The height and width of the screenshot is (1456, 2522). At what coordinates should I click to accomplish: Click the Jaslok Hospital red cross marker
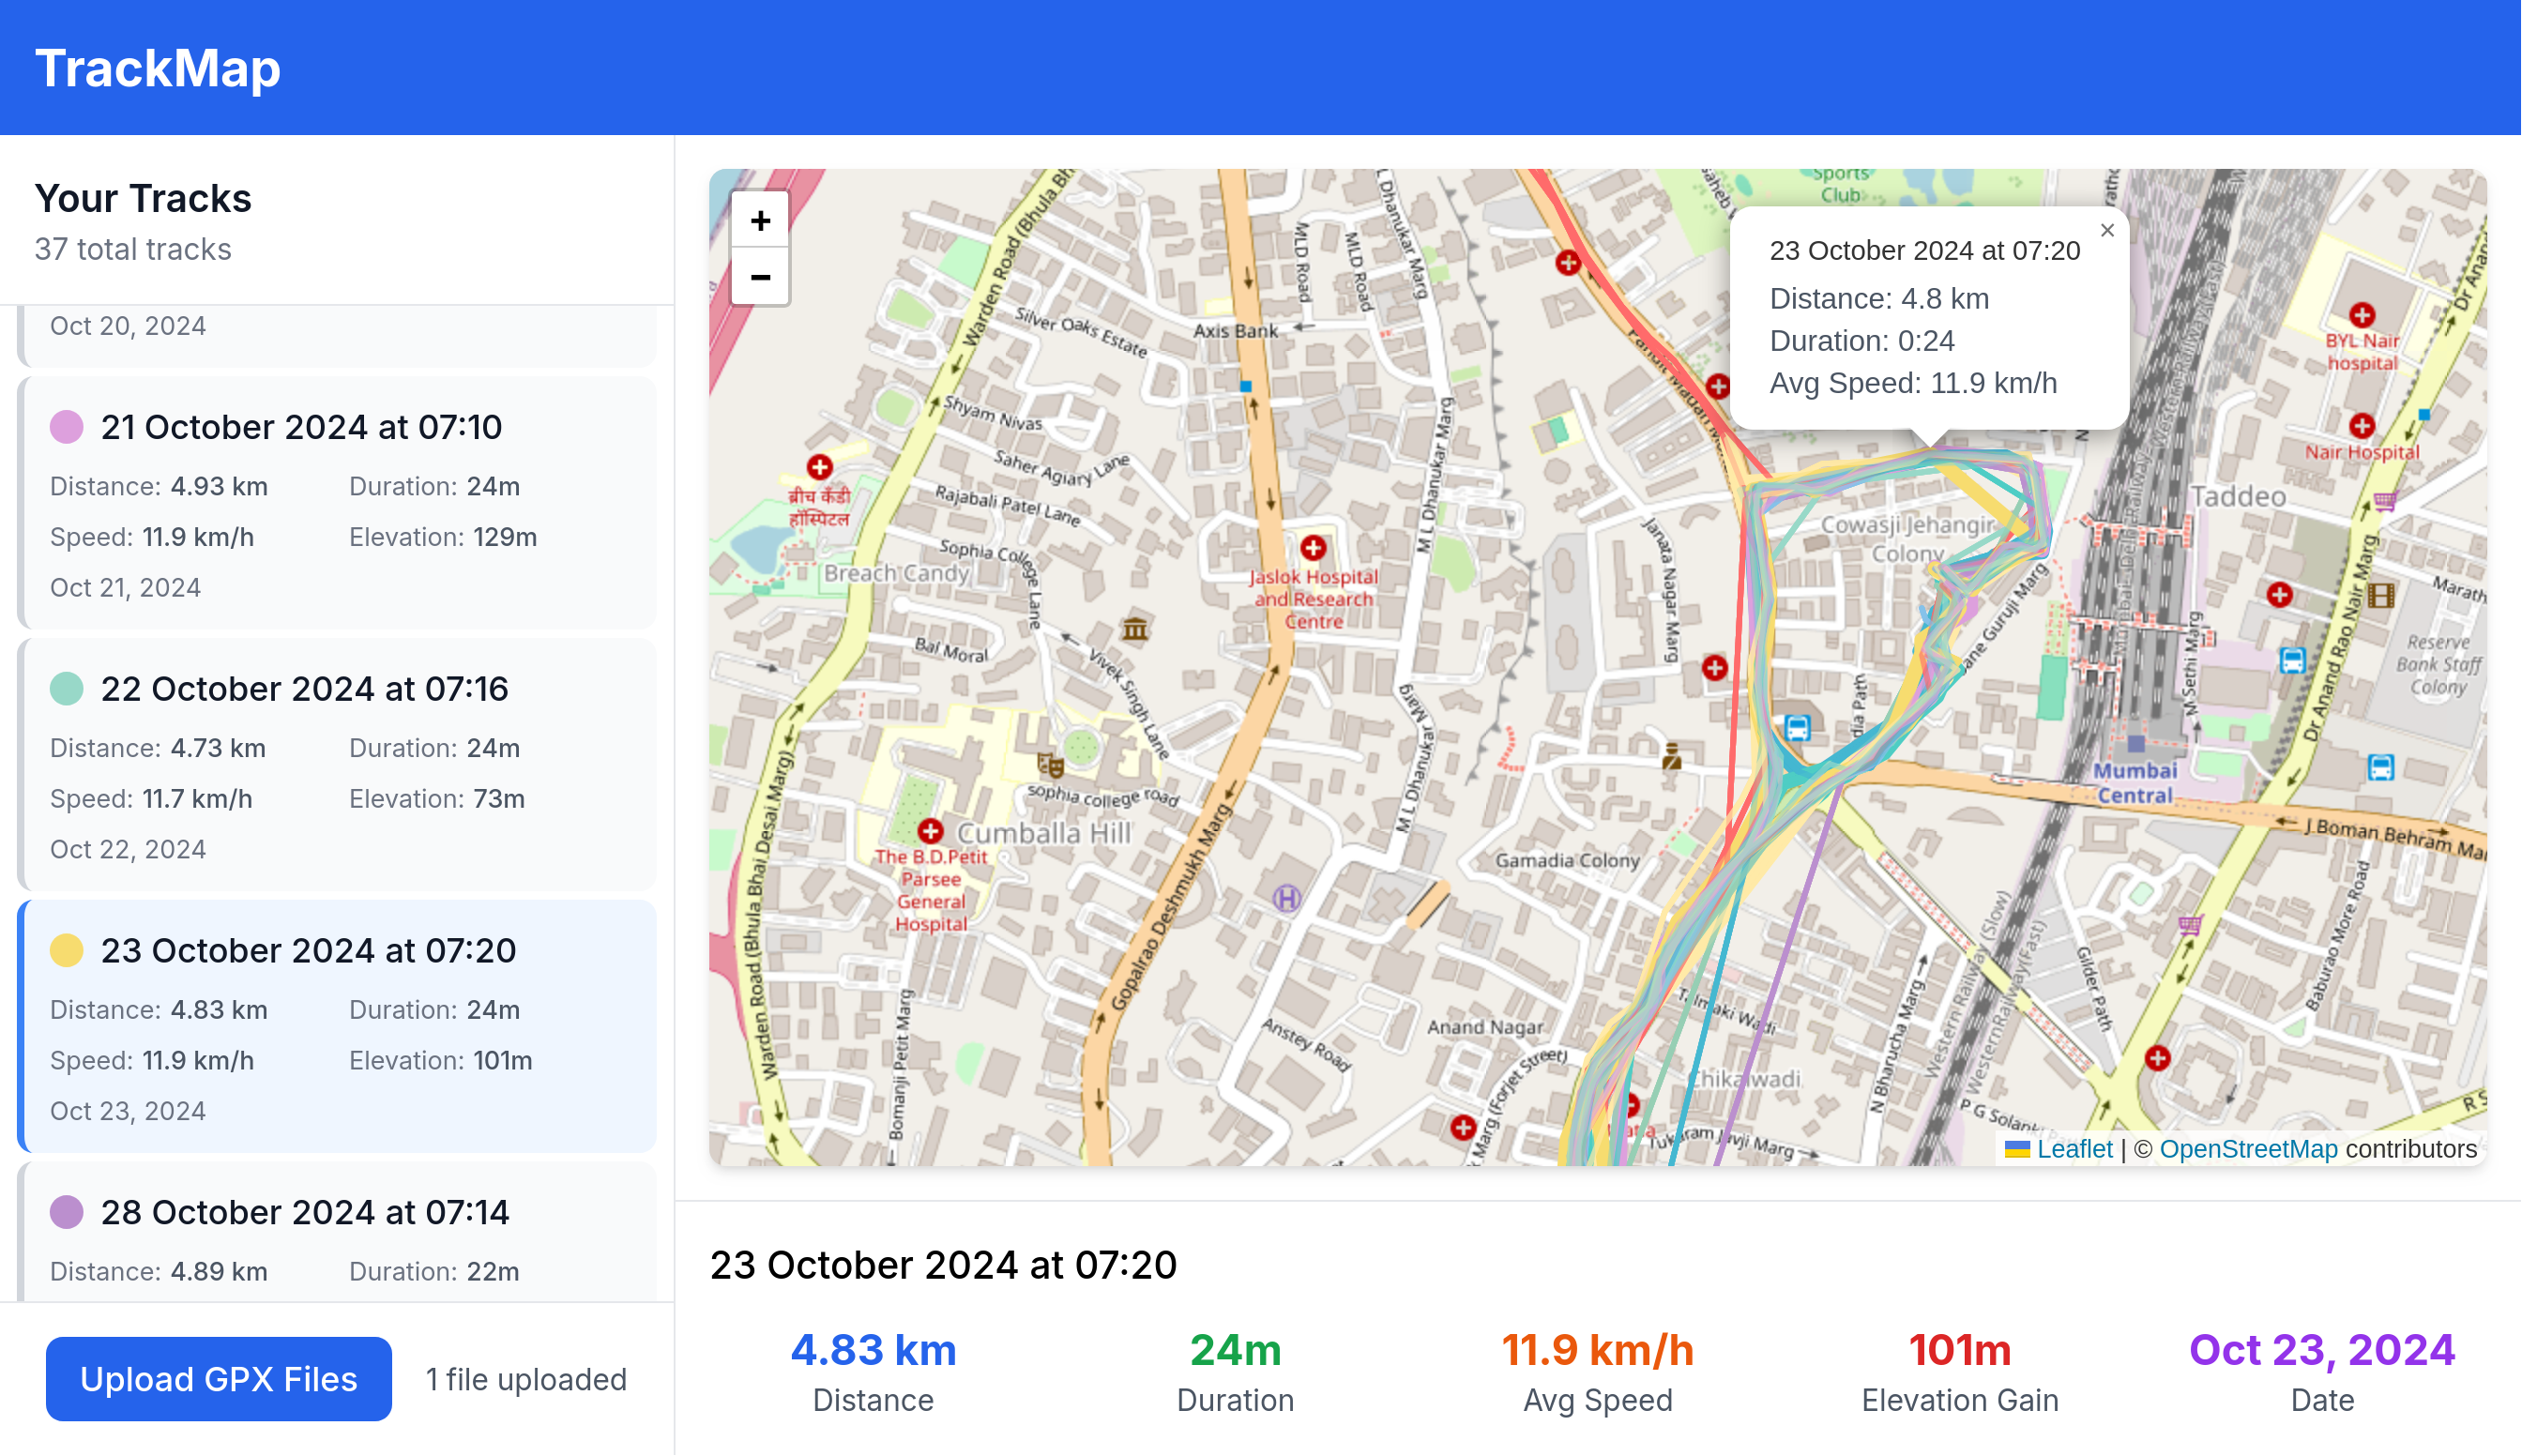(x=1312, y=547)
